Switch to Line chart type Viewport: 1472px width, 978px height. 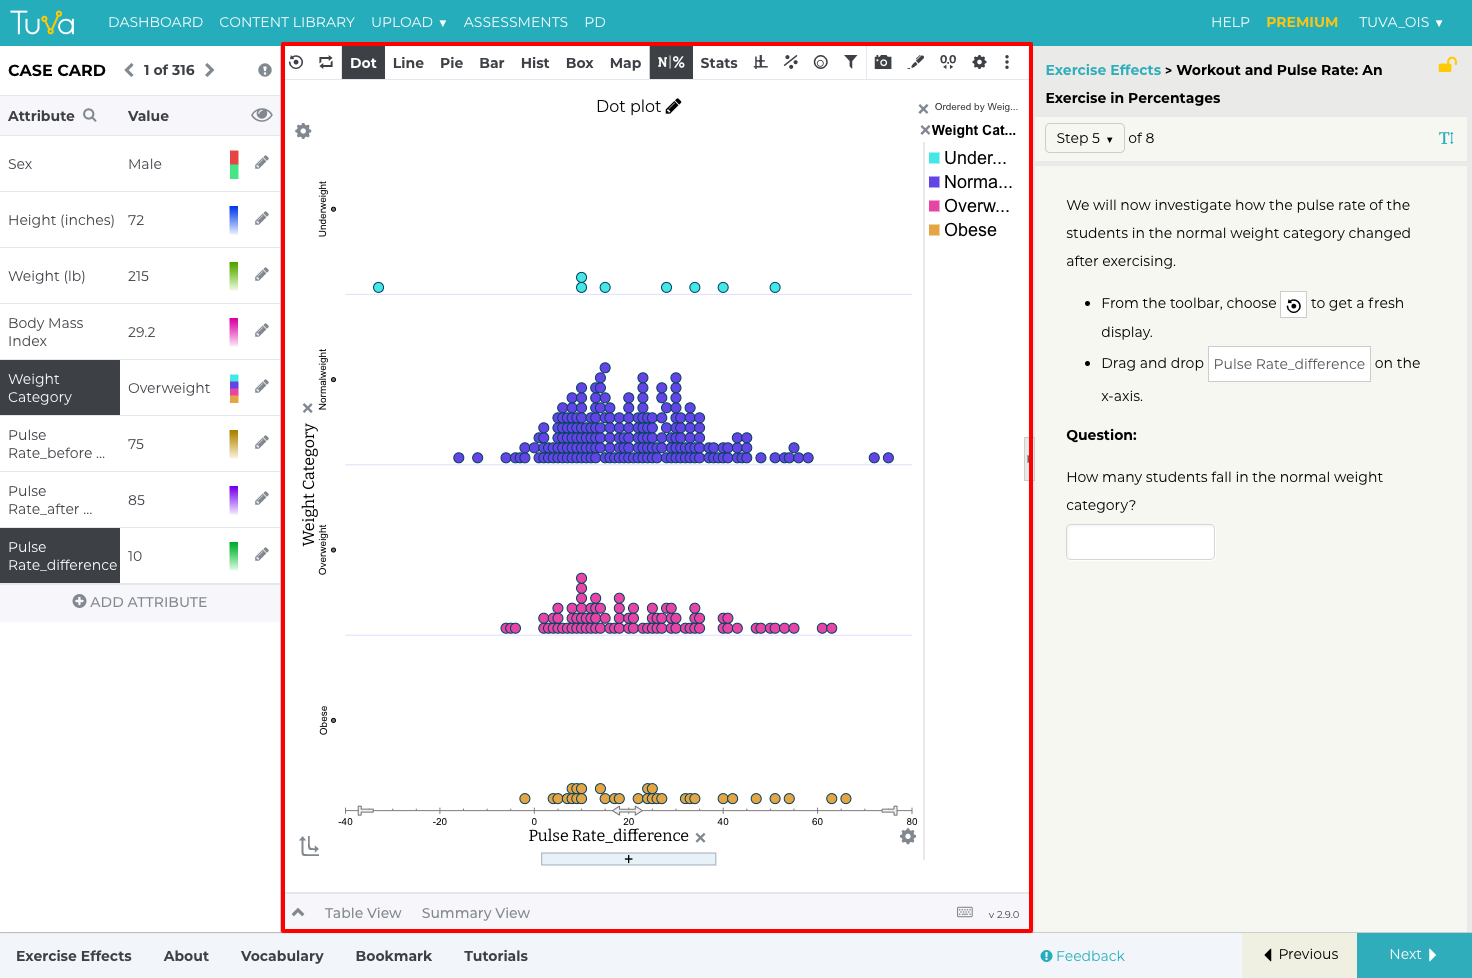408,62
